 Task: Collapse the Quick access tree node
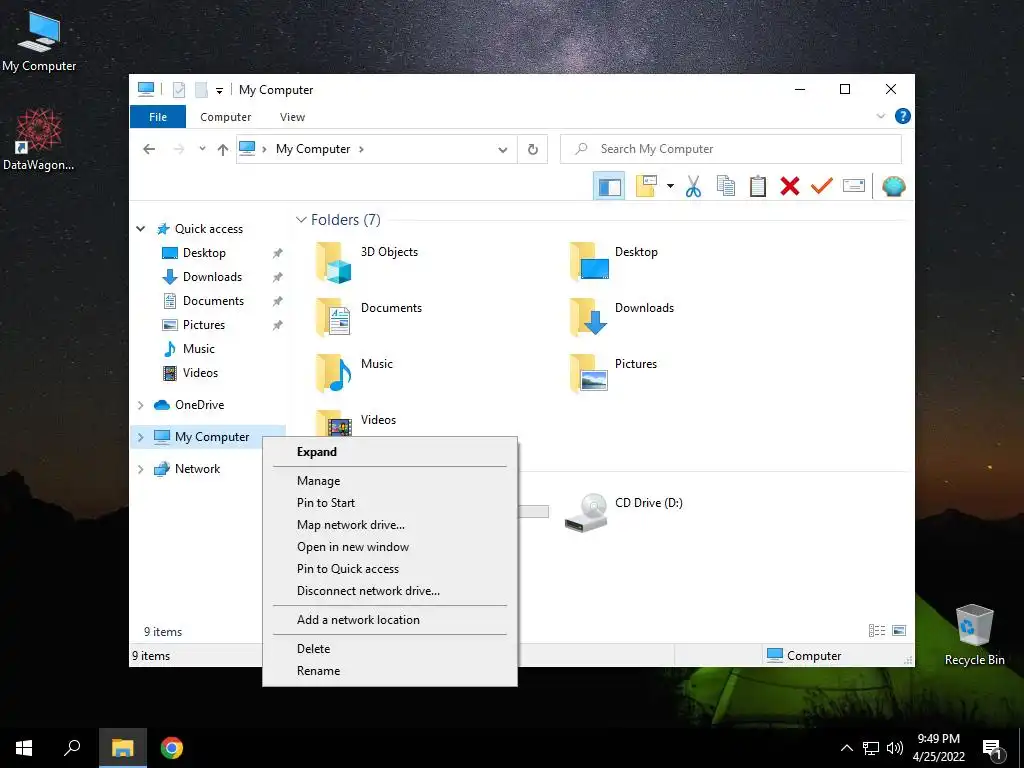140,229
